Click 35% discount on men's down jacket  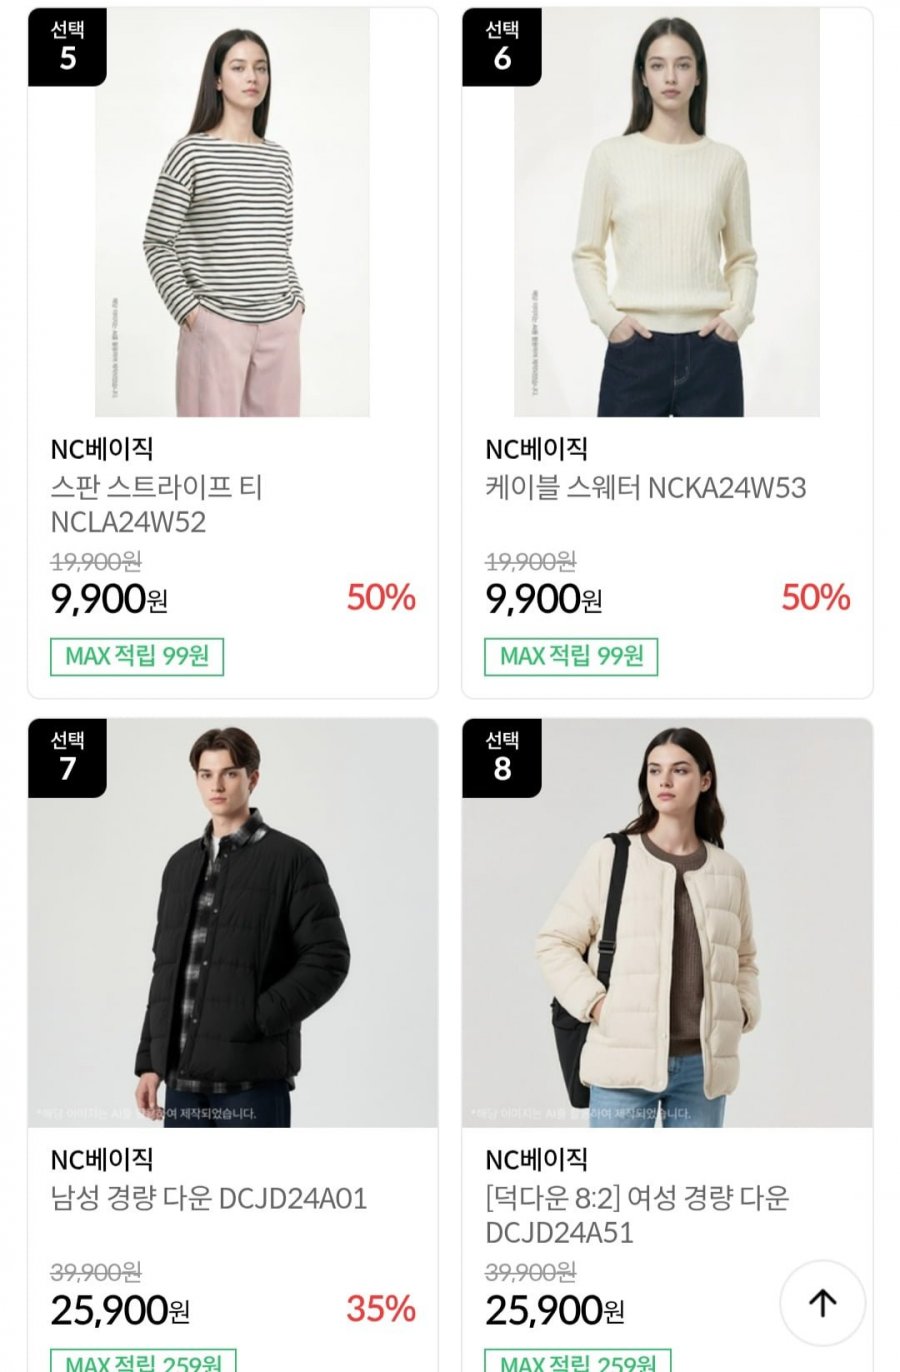coord(381,1308)
